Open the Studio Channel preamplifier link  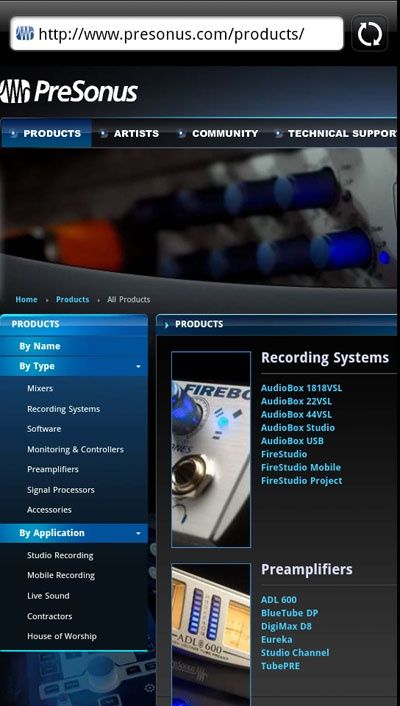pos(295,652)
